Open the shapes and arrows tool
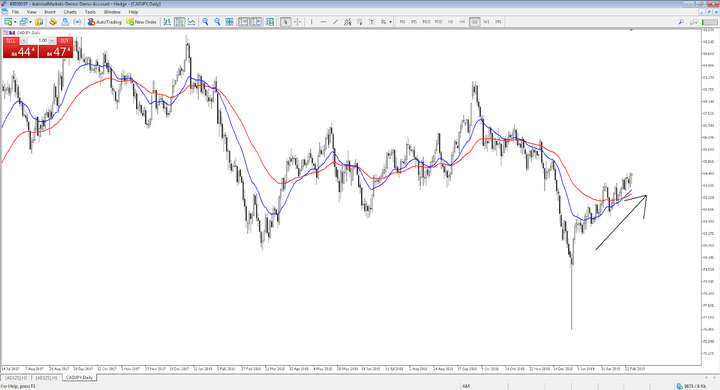The image size is (720, 390). [x=383, y=22]
